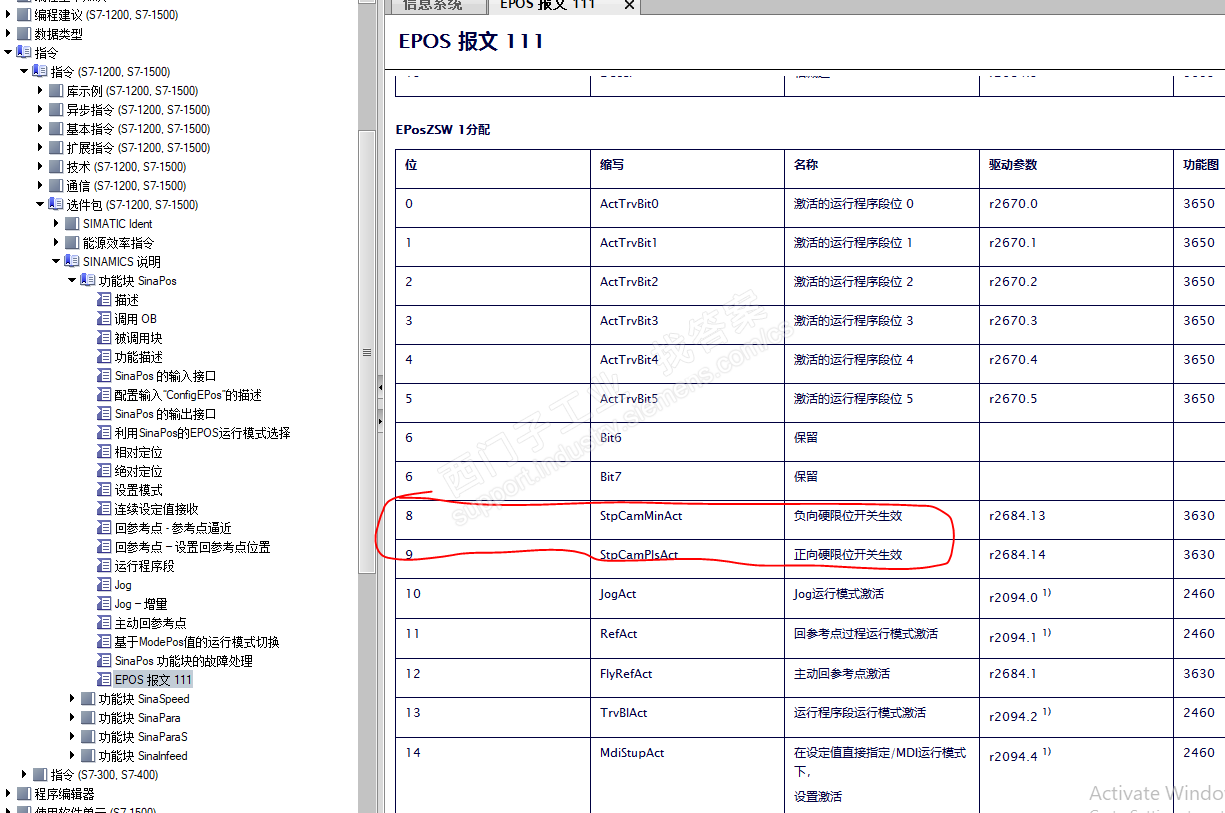Open the Jog help page

123,585
